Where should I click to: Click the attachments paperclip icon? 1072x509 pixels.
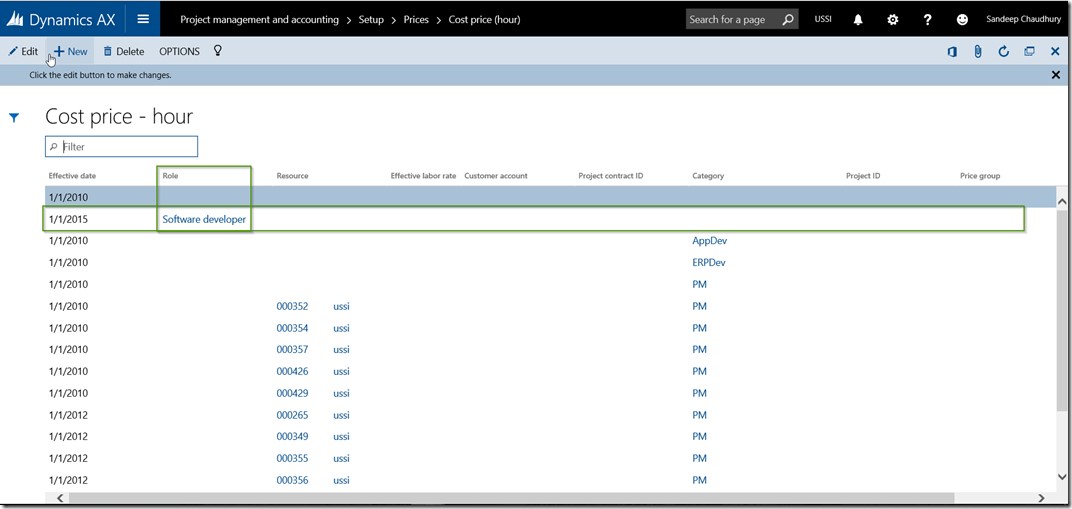click(978, 51)
